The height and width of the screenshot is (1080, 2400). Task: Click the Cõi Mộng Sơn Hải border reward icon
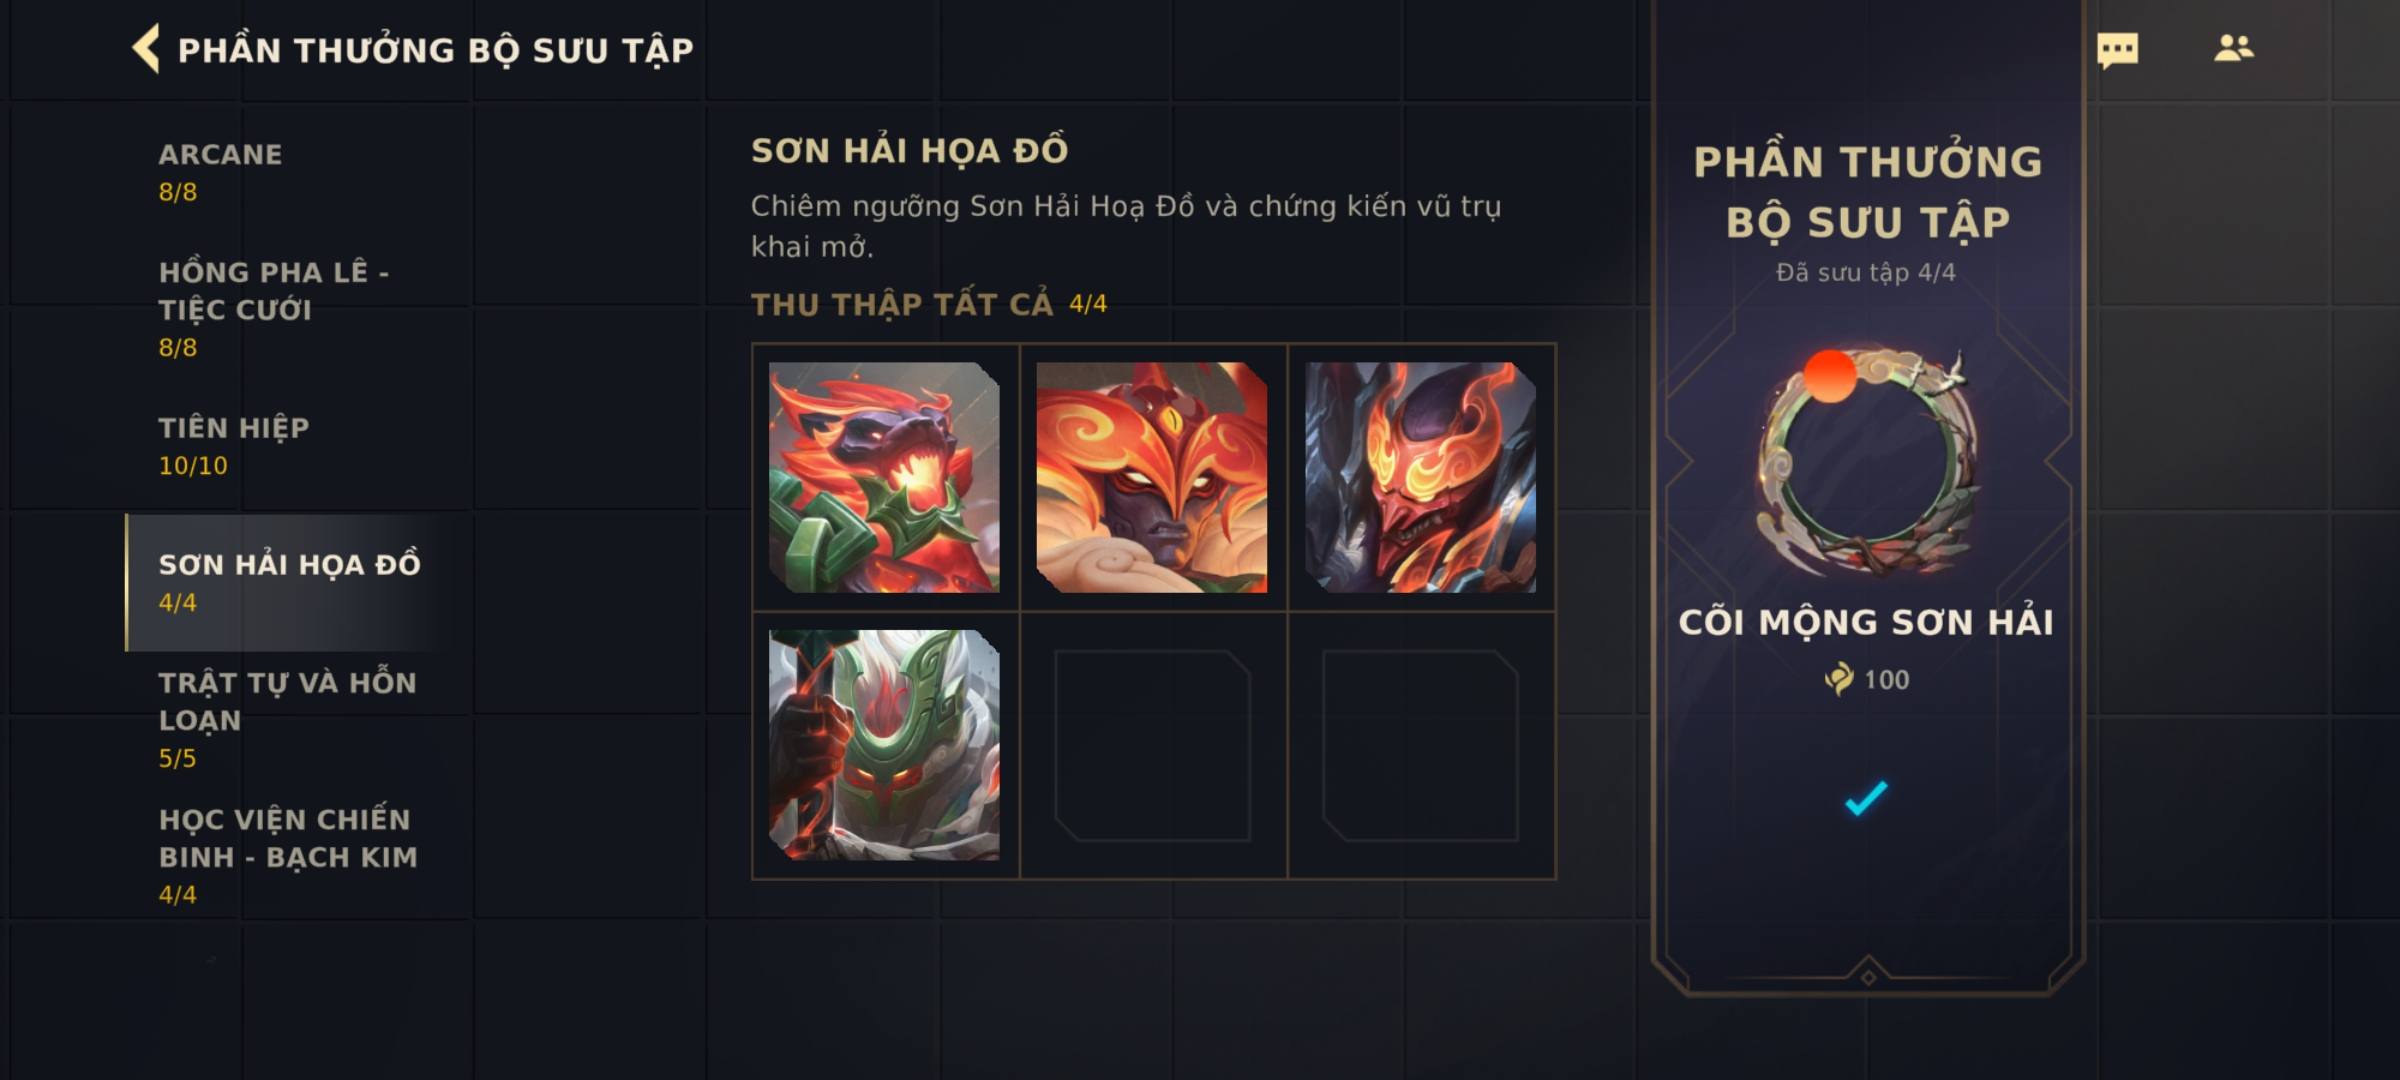coord(1867,462)
